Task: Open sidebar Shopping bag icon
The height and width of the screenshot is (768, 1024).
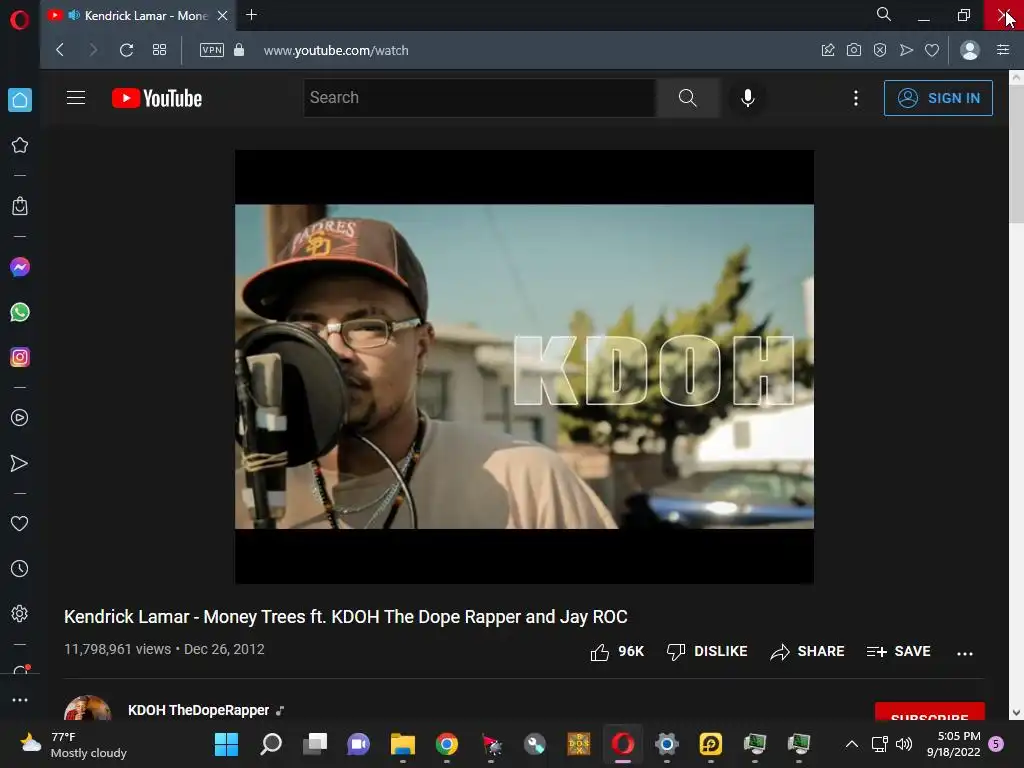Action: [x=20, y=206]
